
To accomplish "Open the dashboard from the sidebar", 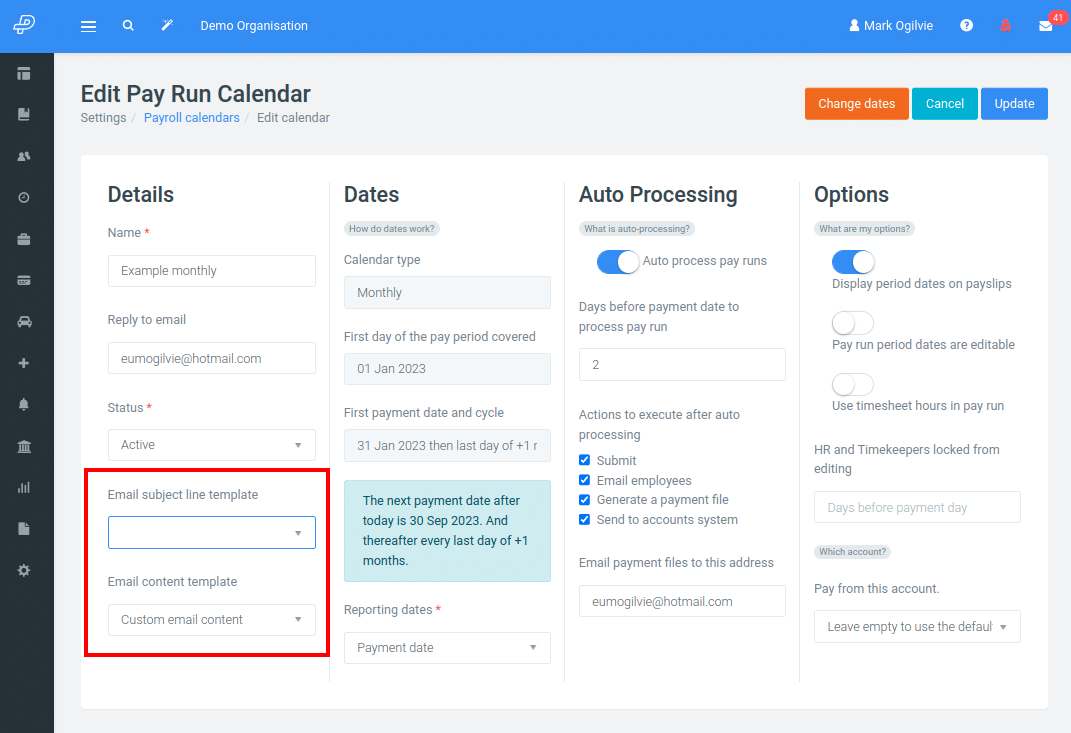I will click(x=27, y=73).
